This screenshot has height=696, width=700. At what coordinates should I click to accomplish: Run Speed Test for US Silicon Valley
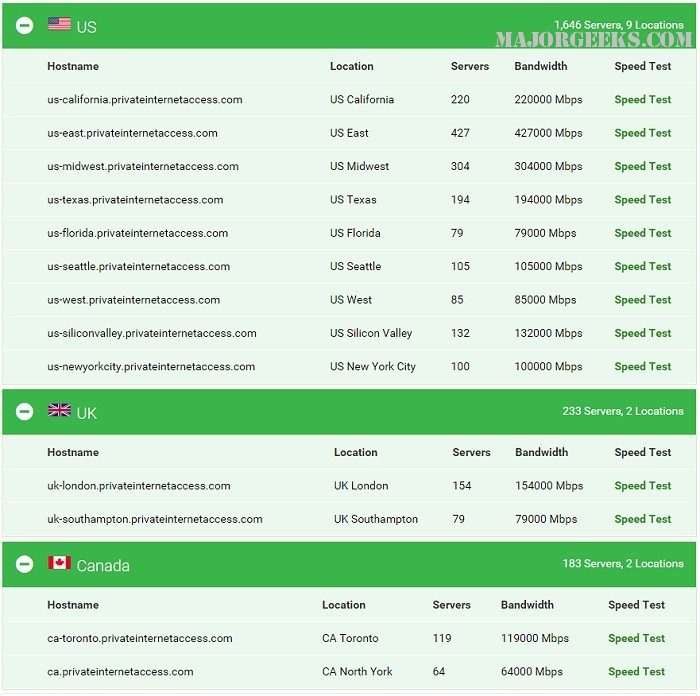click(x=642, y=333)
